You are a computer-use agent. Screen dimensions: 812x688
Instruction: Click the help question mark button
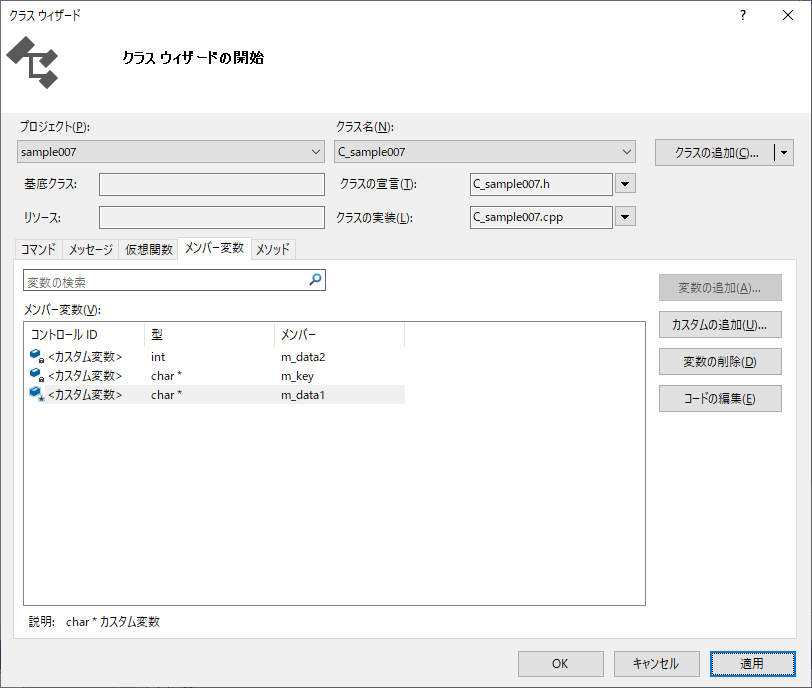(x=743, y=16)
